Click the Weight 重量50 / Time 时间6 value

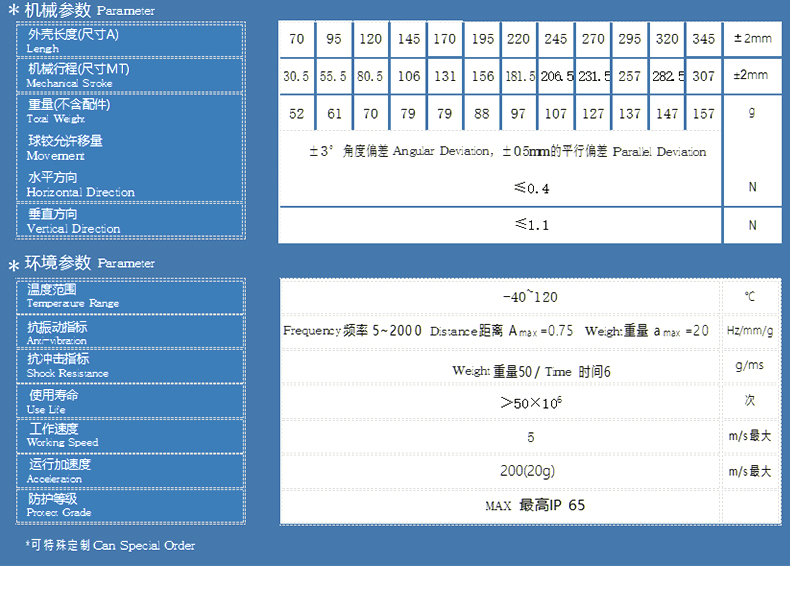click(531, 372)
